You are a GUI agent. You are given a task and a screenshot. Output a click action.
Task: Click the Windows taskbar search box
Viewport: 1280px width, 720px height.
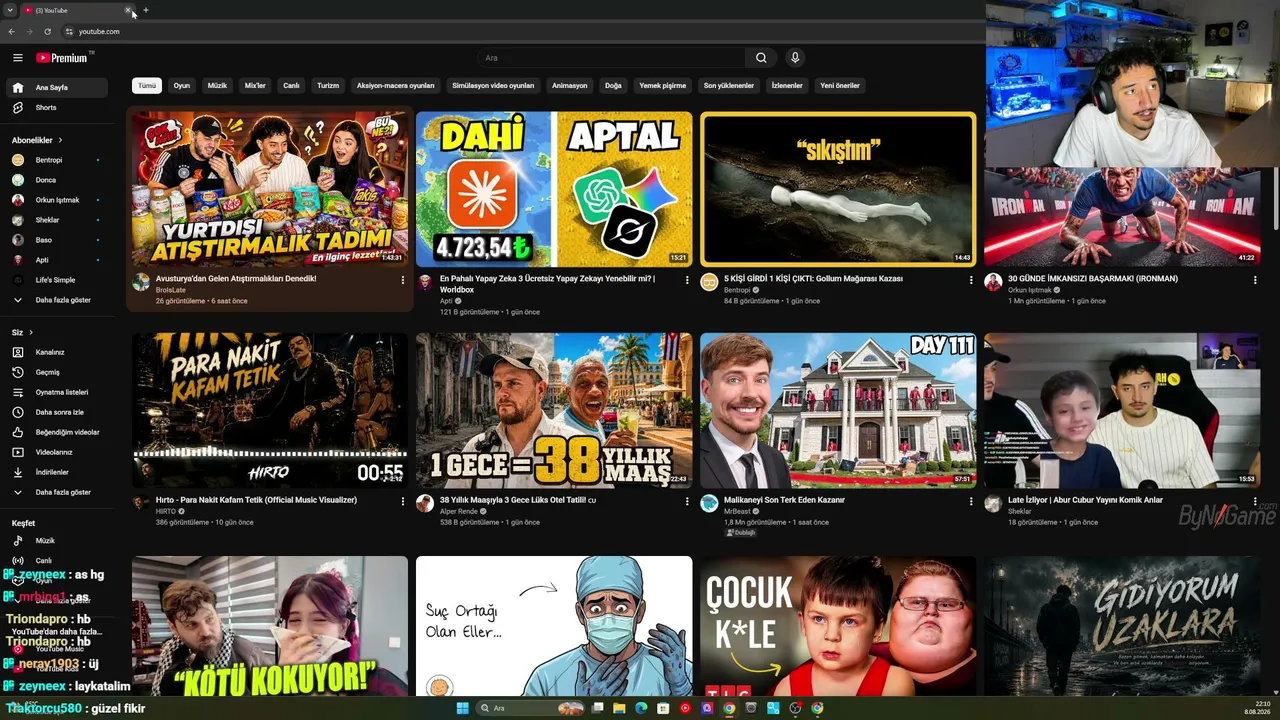click(x=528, y=708)
